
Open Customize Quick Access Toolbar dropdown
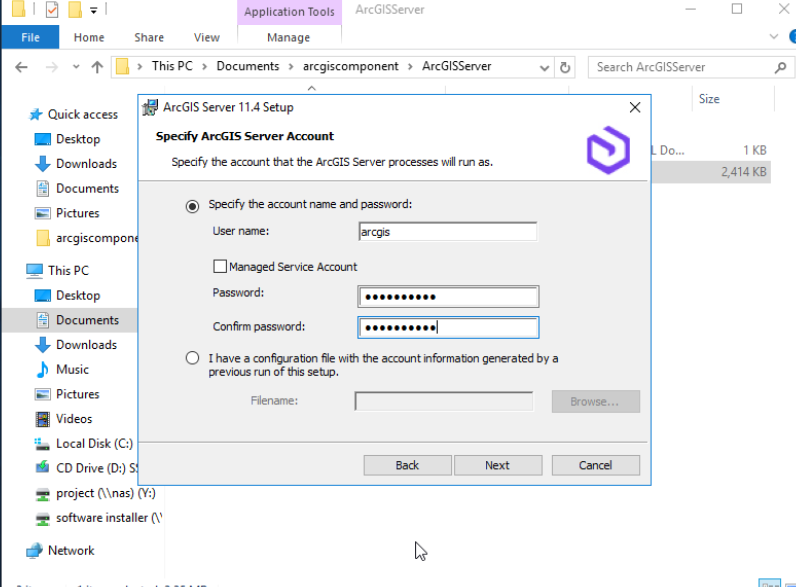[x=93, y=10]
